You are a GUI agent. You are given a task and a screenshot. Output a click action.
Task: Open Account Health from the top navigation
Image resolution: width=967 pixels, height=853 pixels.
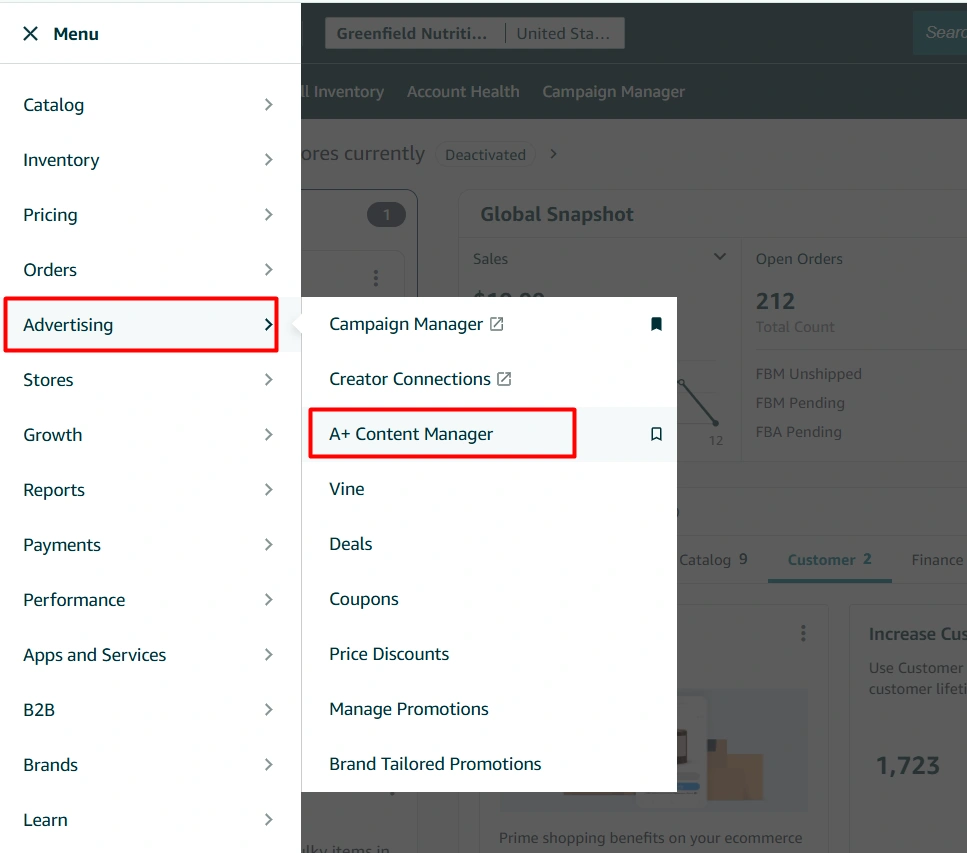[x=463, y=91]
